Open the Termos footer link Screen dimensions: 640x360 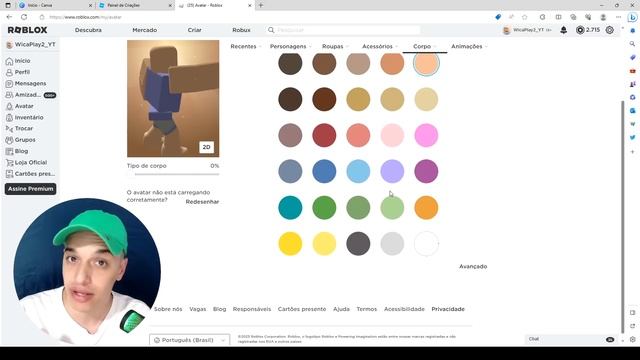(x=367, y=309)
